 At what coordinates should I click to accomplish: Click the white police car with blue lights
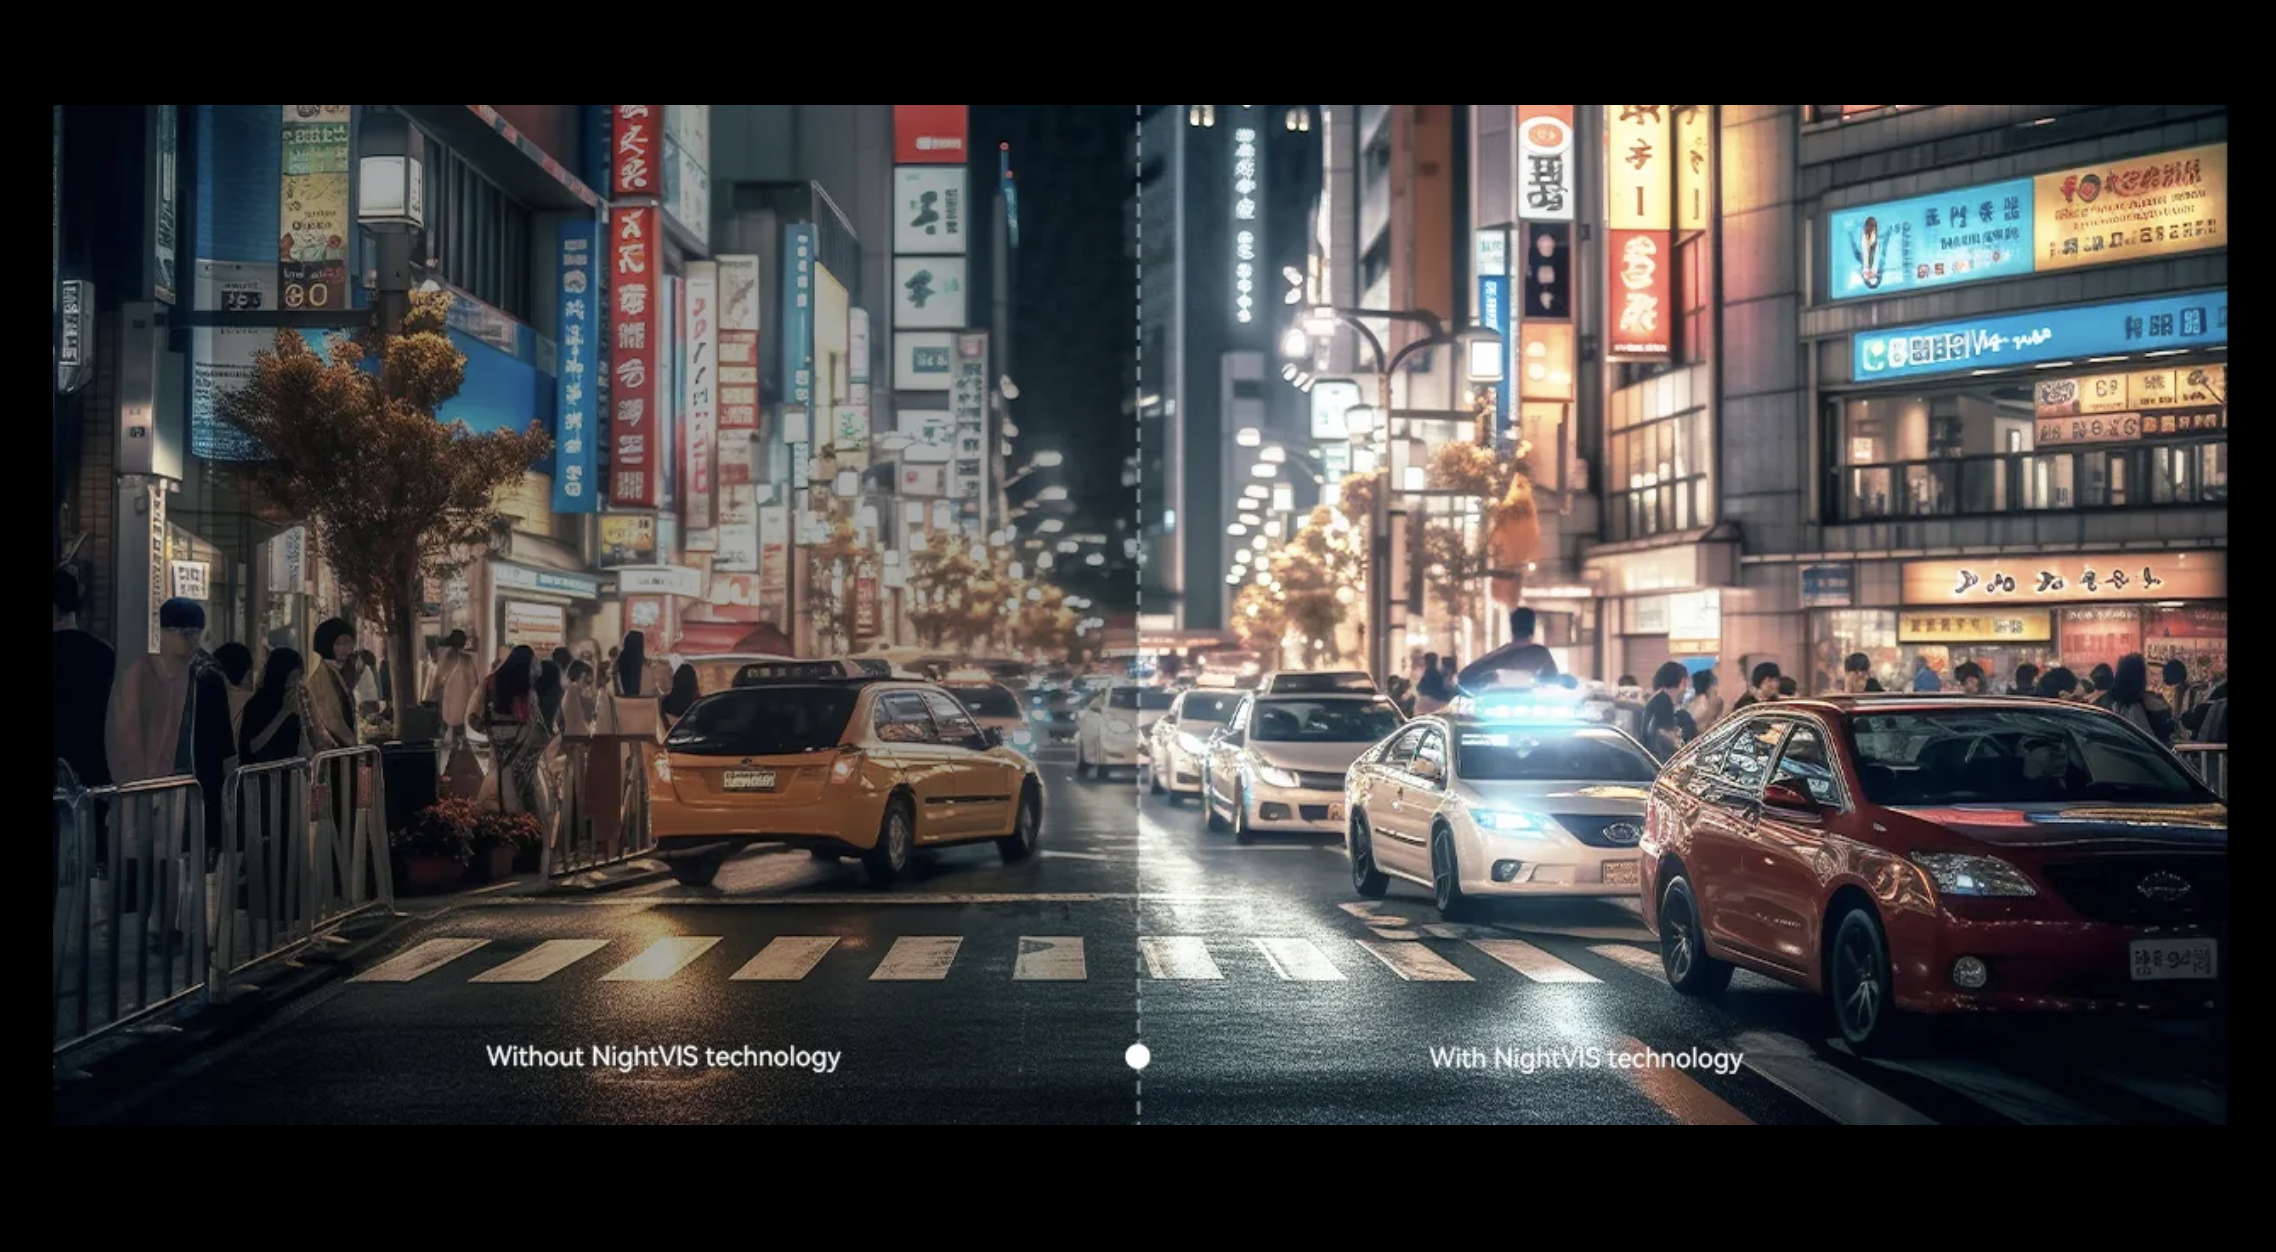1500,800
